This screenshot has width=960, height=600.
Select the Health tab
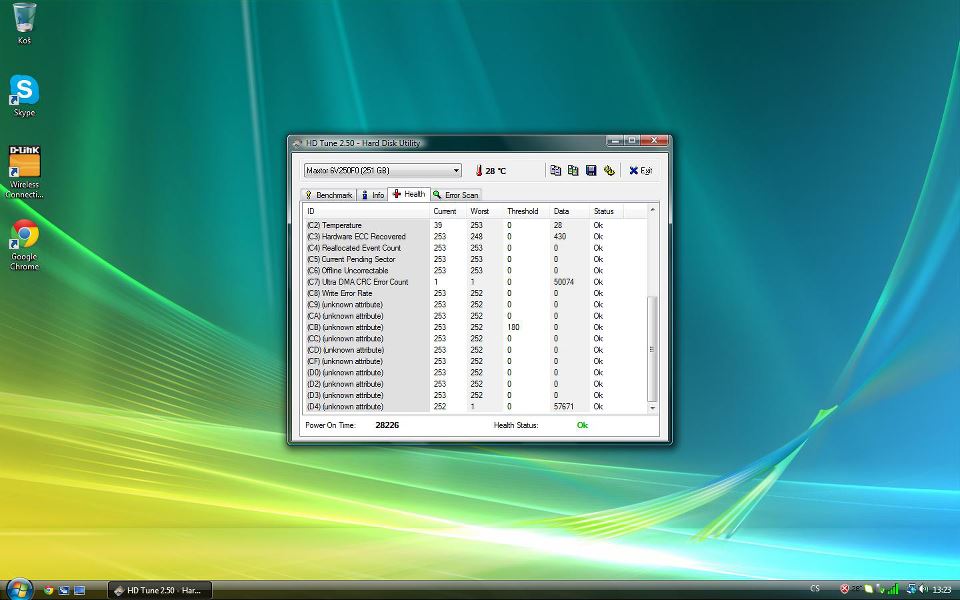409,194
